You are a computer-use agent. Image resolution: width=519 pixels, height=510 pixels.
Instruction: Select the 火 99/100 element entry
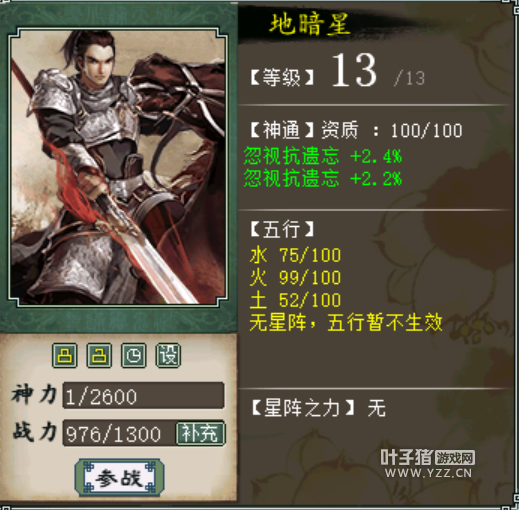pyautogui.click(x=295, y=277)
